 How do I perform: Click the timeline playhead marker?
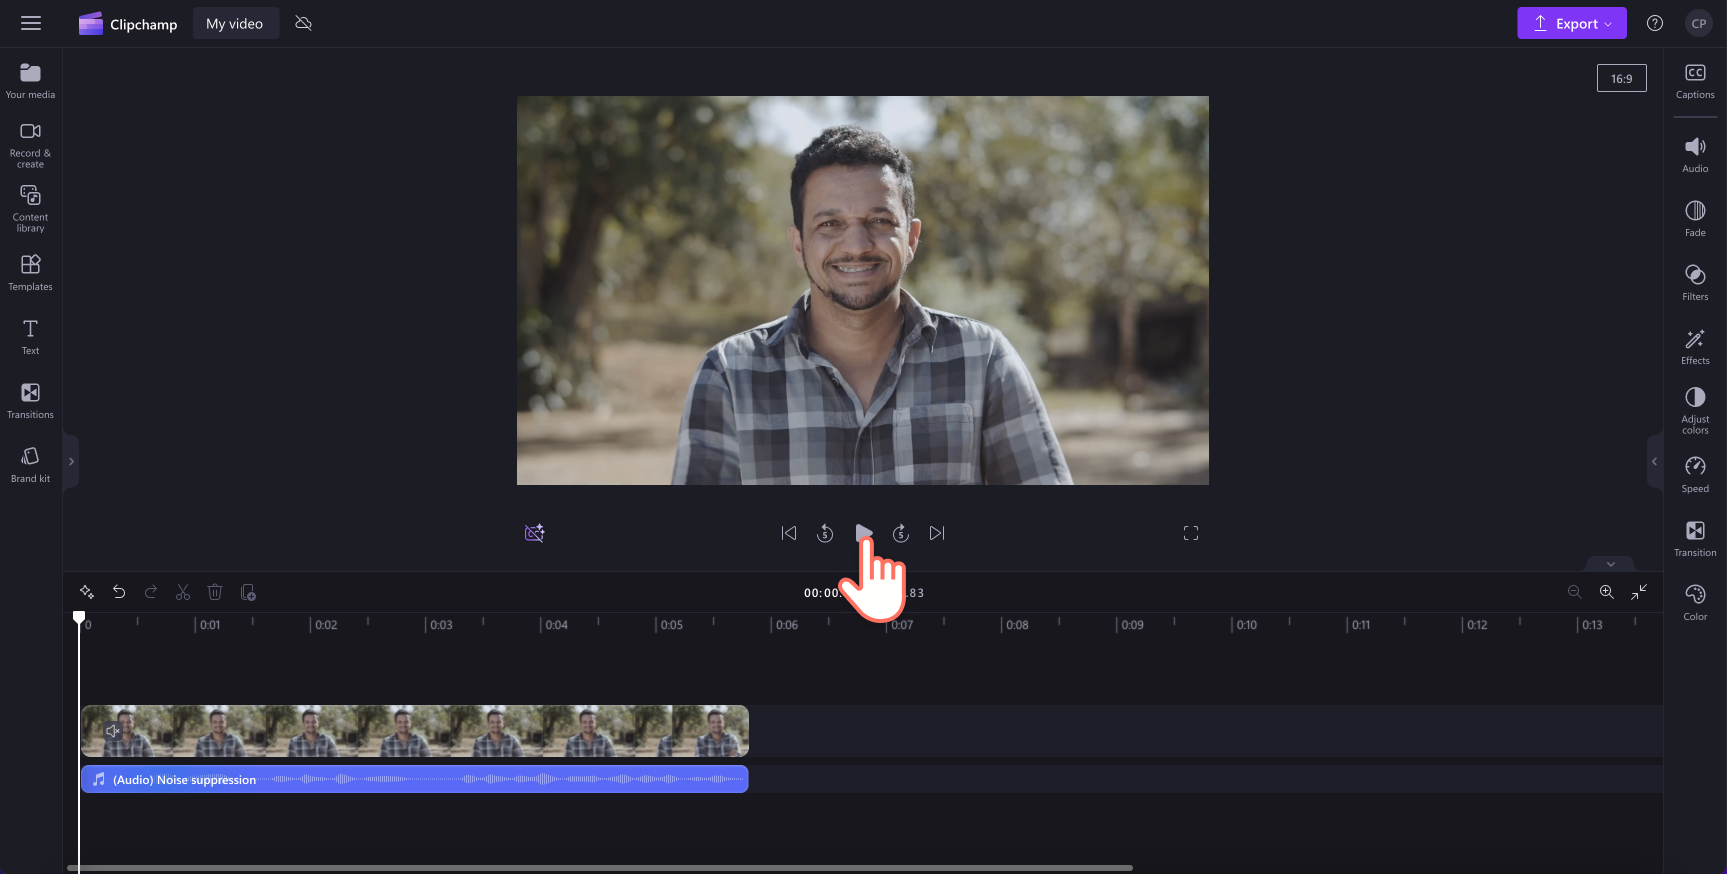79,617
